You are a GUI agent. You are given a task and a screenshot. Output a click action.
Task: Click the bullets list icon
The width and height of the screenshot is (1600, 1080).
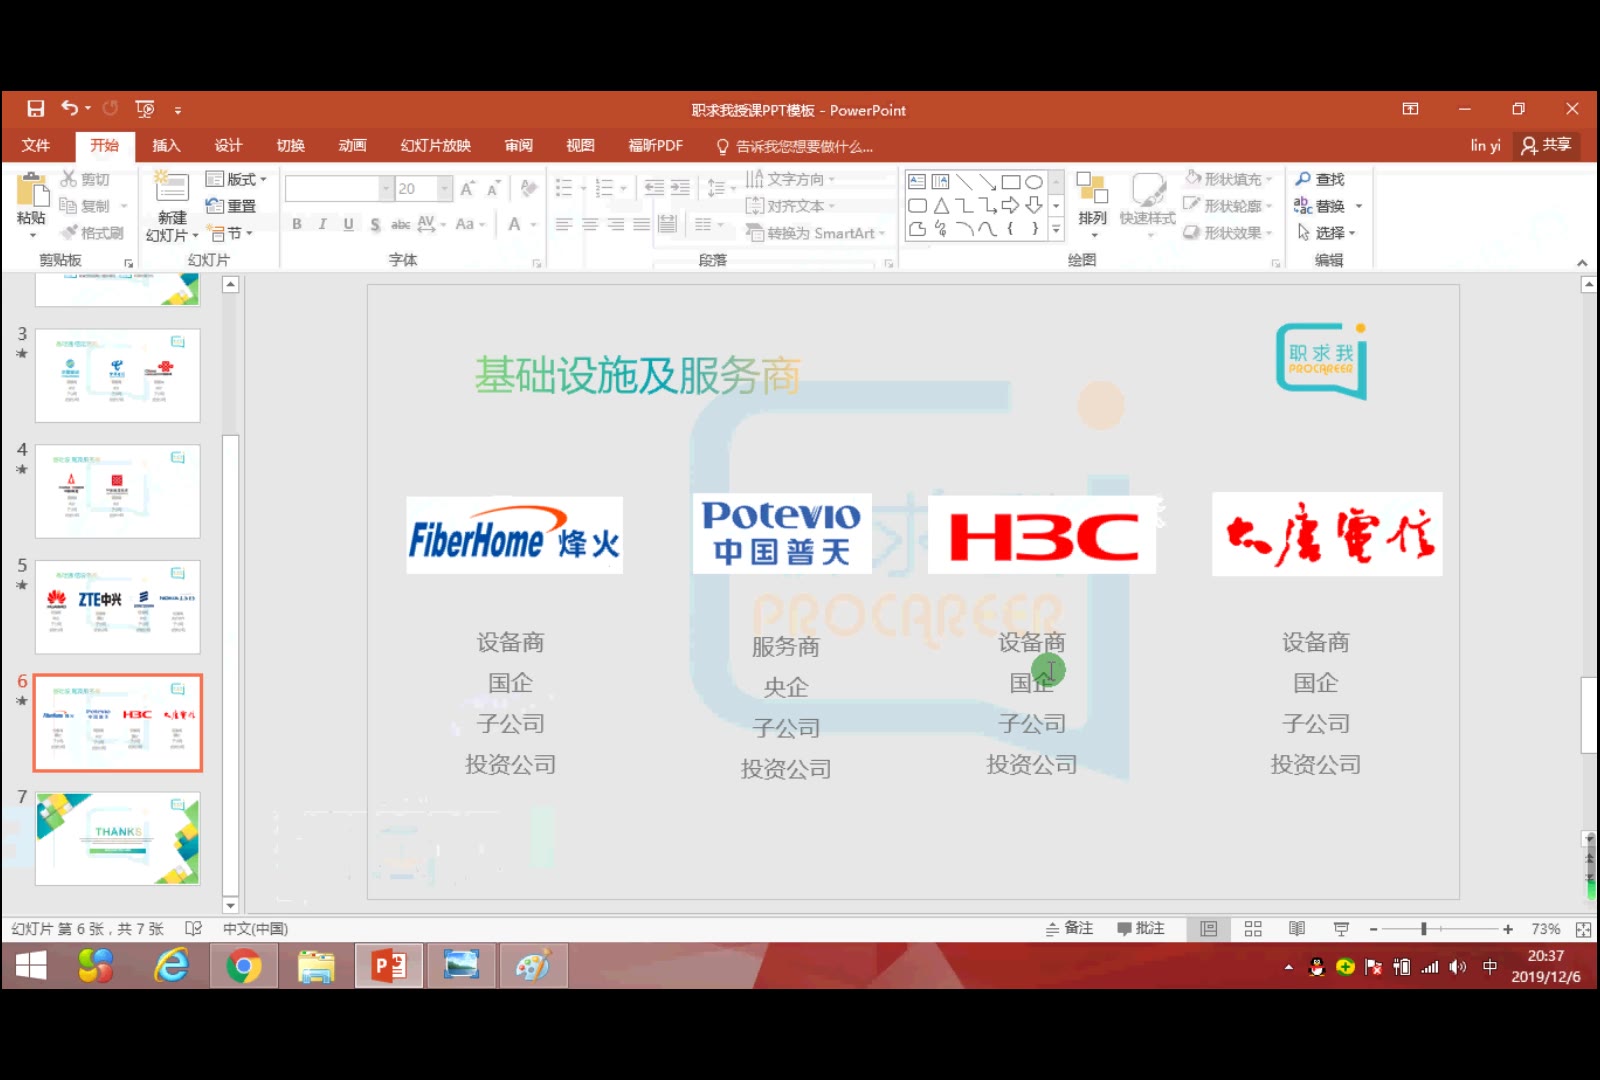click(564, 188)
